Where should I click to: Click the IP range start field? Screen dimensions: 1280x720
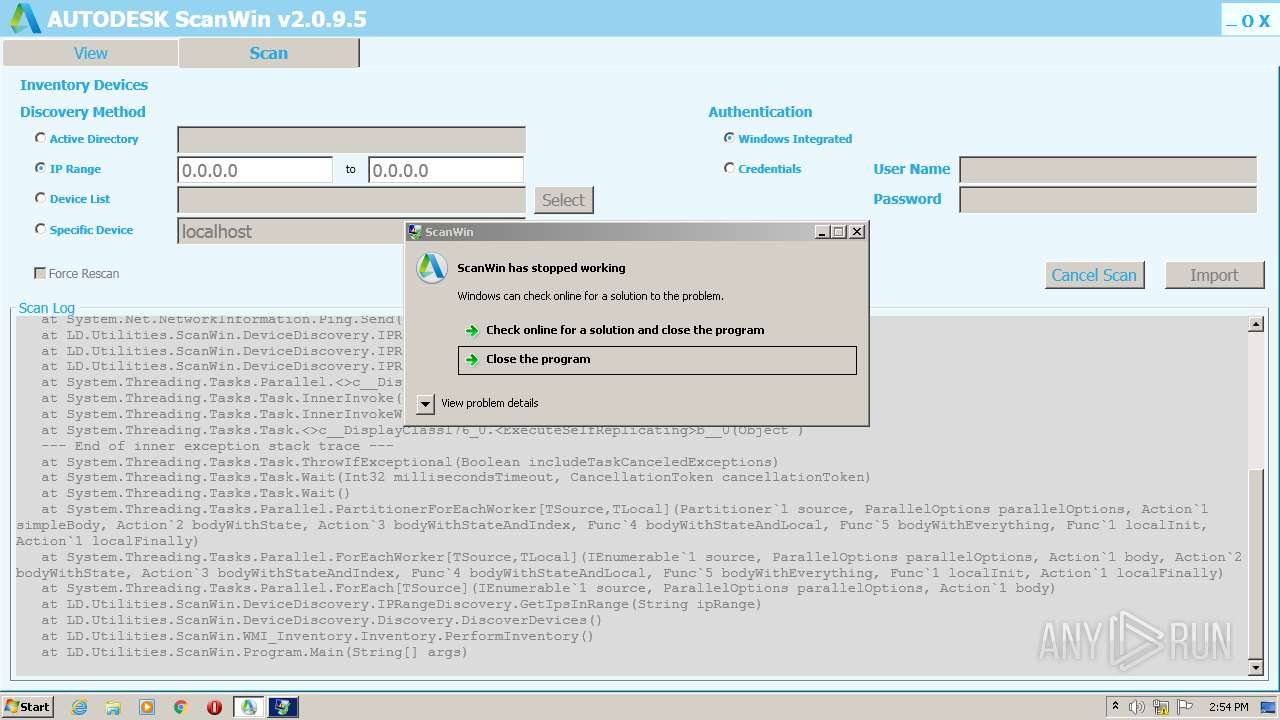tap(255, 170)
